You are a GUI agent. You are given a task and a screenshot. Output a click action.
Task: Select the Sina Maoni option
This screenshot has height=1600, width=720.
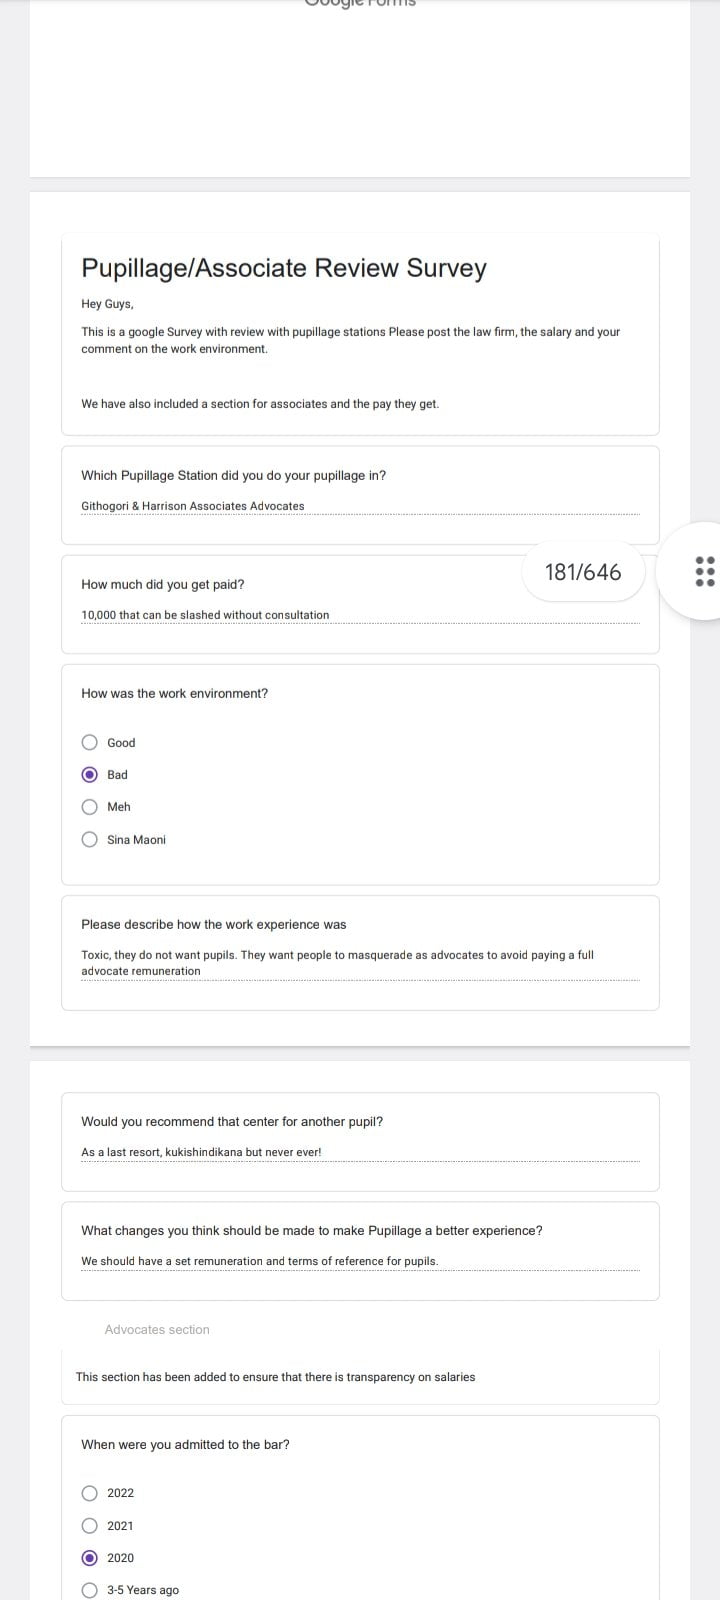90,839
